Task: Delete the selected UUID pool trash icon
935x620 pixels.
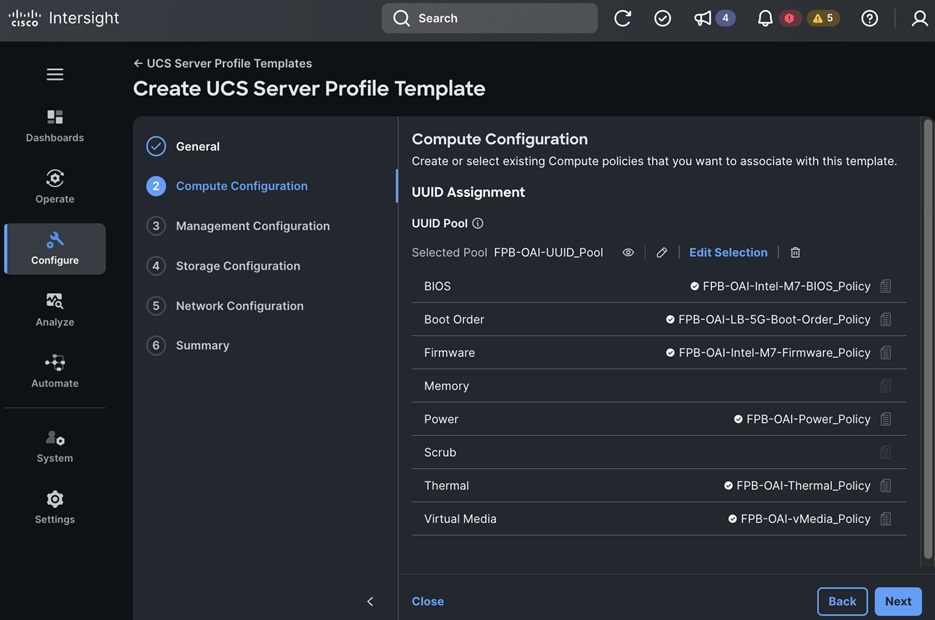Action: coord(795,253)
